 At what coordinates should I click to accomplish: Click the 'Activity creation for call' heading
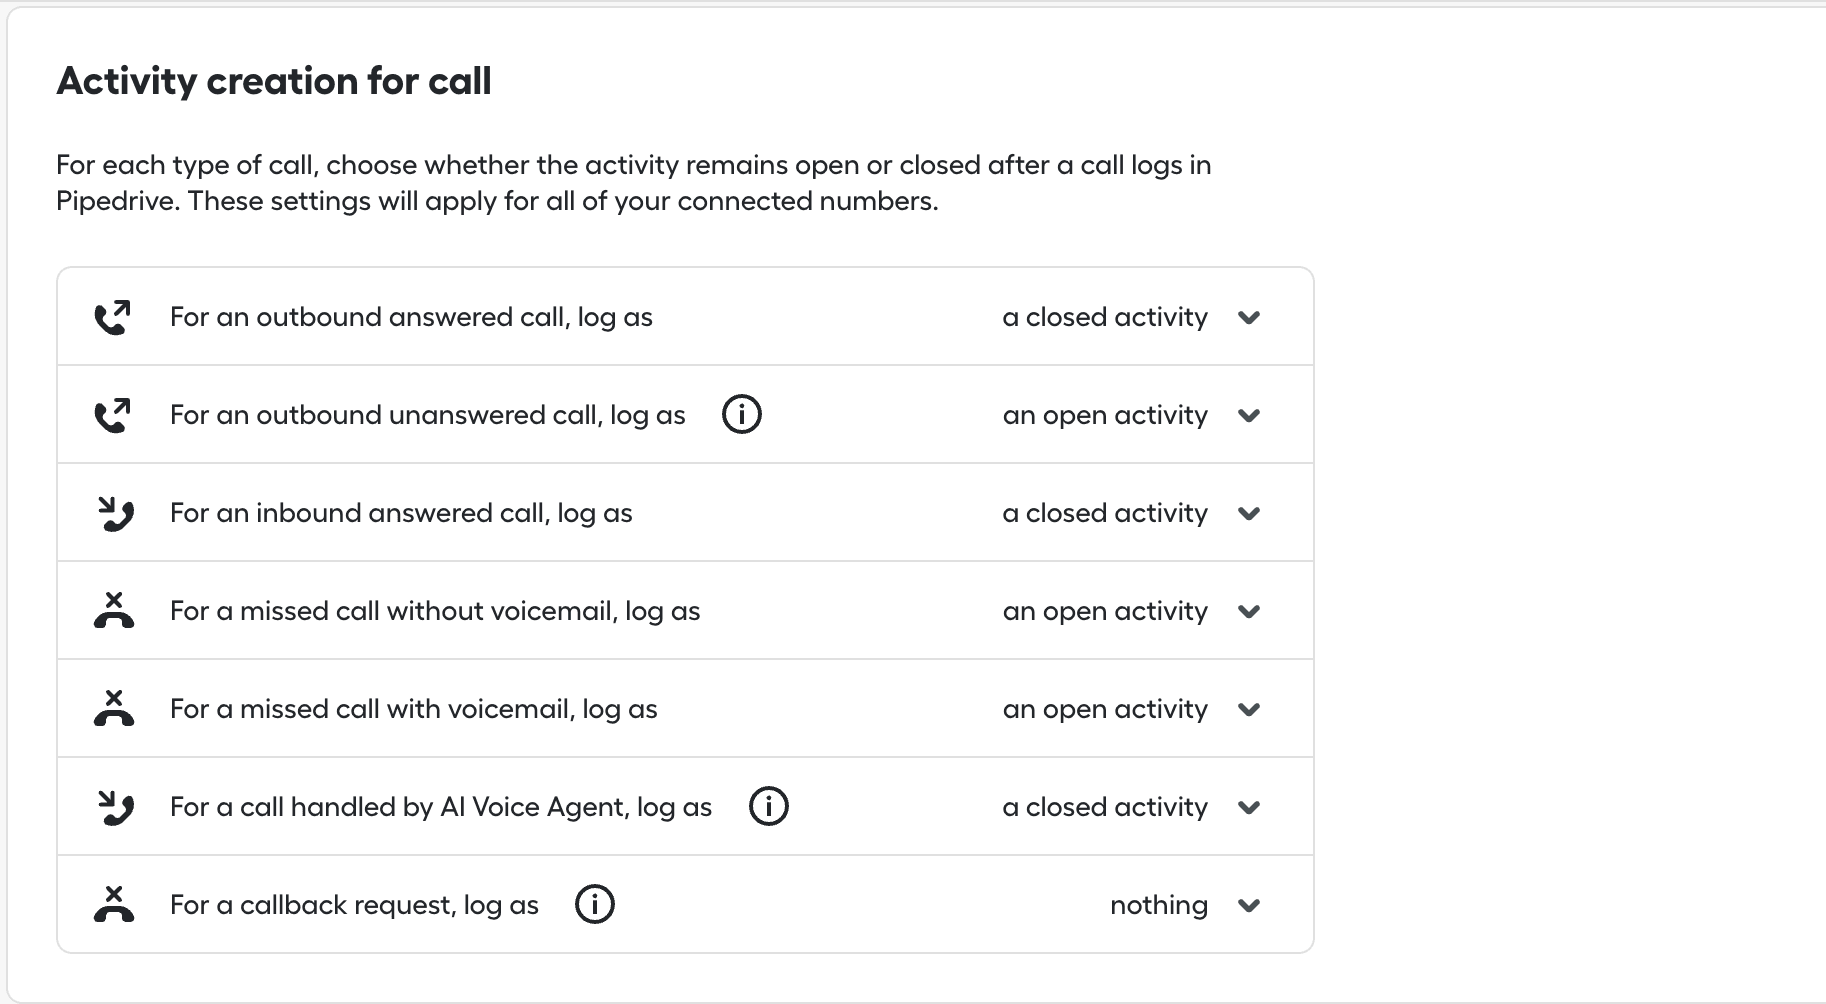(274, 81)
